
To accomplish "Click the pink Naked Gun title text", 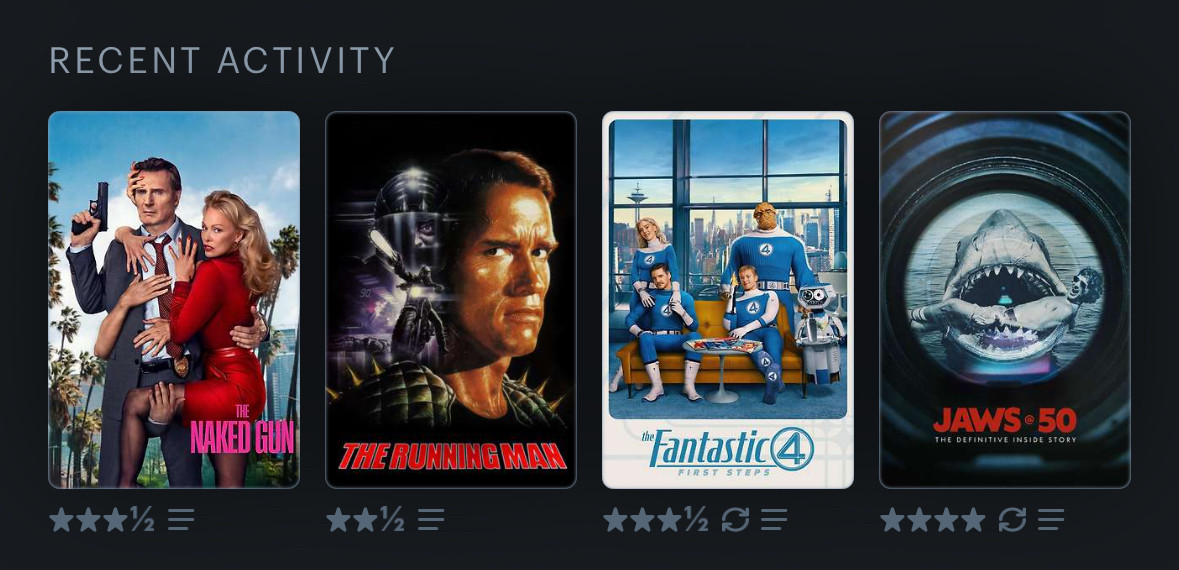I will point(241,430).
